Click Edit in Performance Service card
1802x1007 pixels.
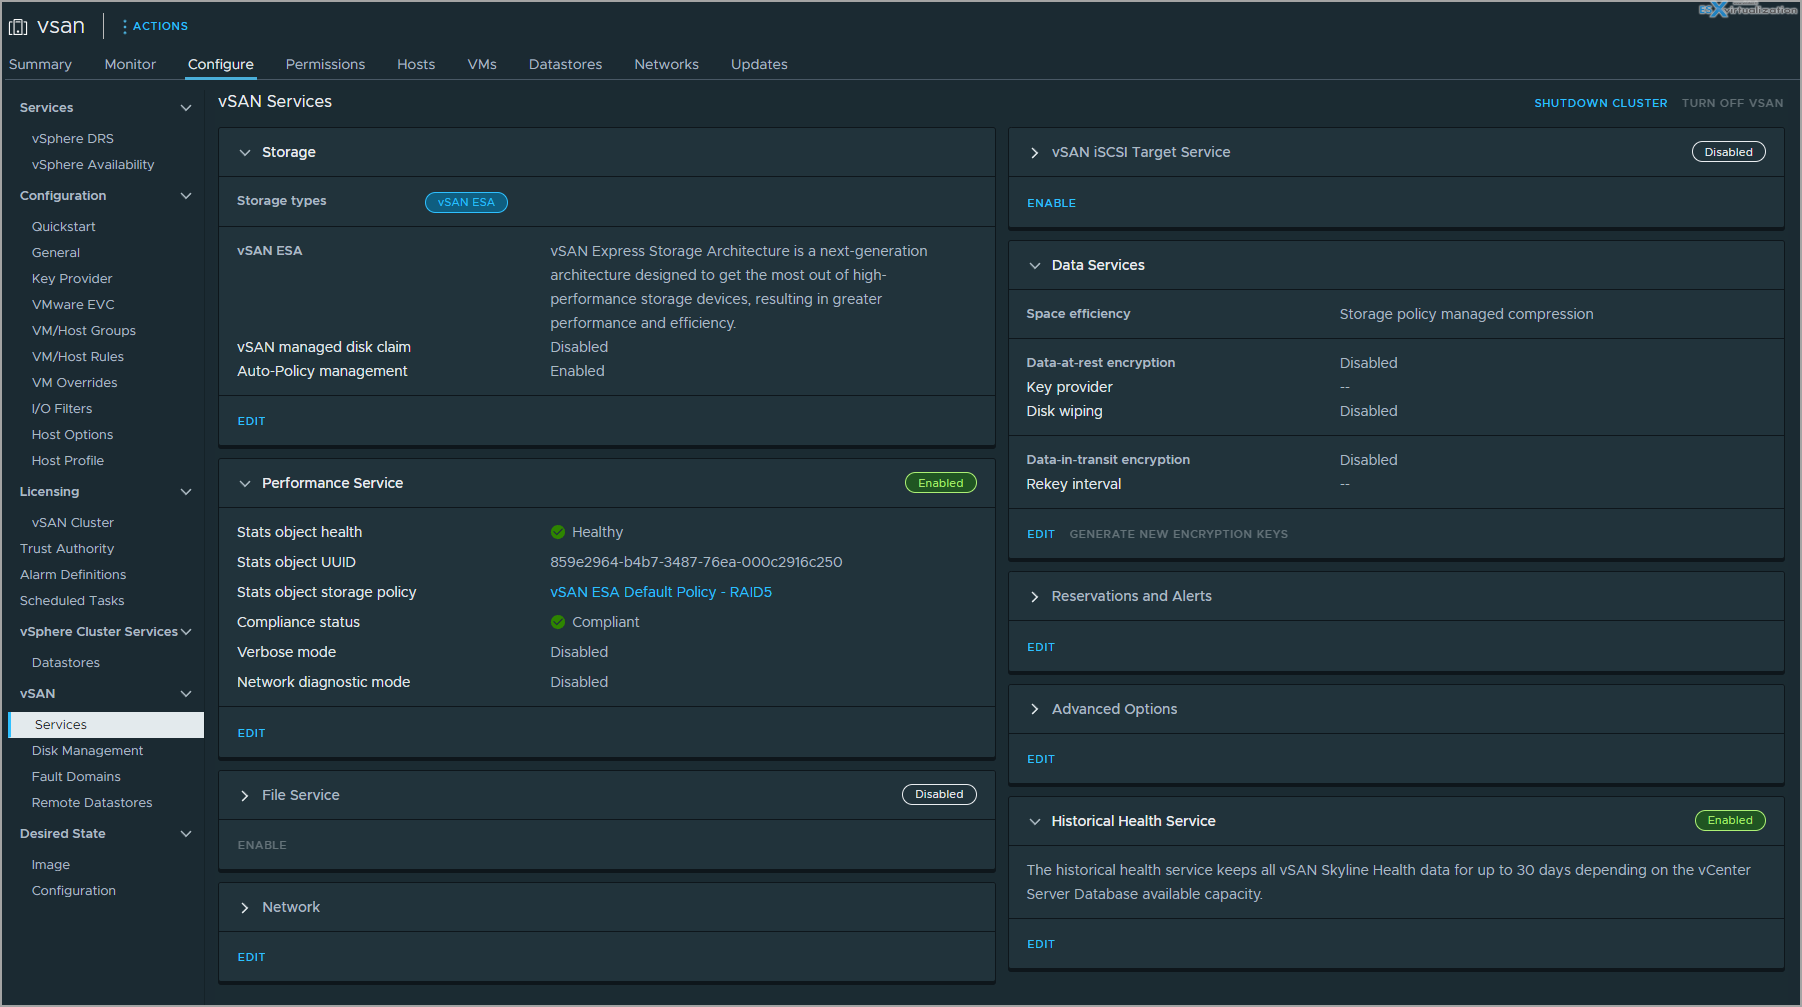(251, 733)
